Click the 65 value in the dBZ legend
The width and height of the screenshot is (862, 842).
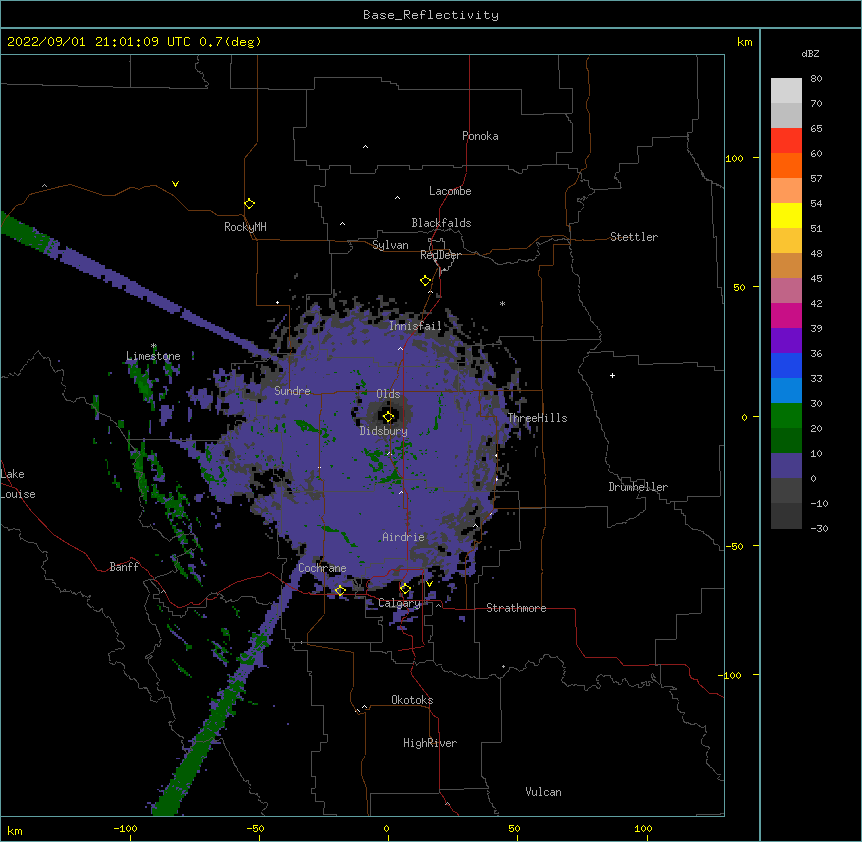pos(816,129)
